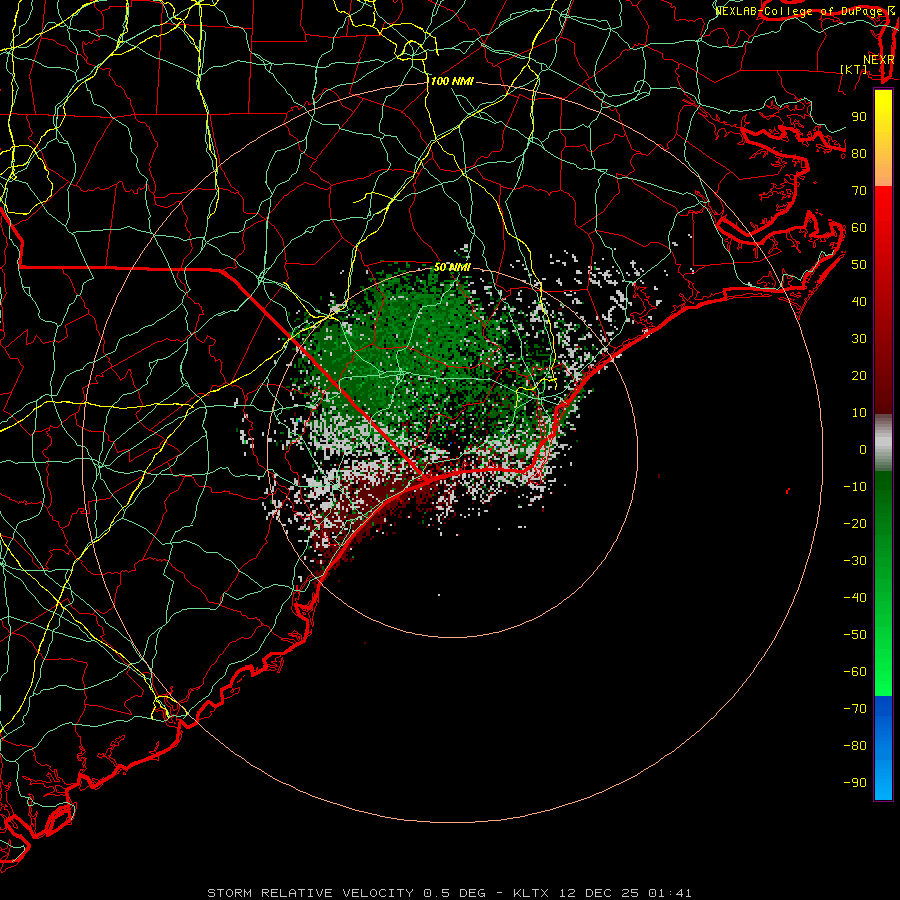Screen dimensions: 900x900
Task: Click the 100 NMI range ring label
Action: [452, 82]
